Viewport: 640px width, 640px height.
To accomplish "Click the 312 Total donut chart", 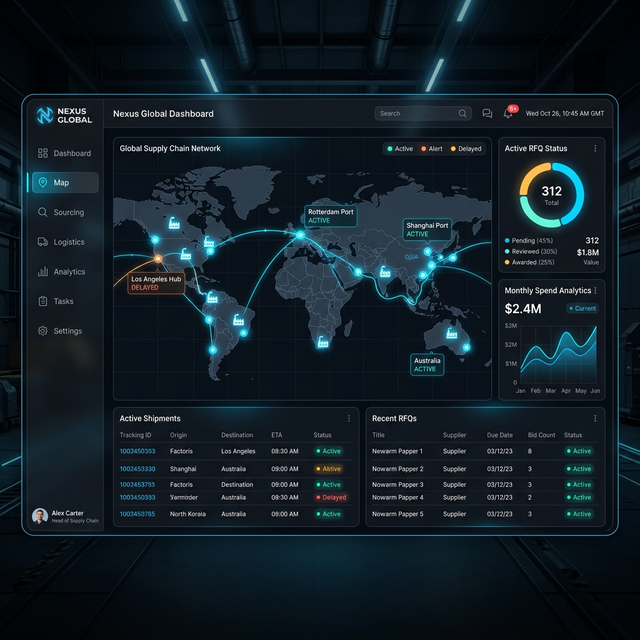I will click(551, 195).
